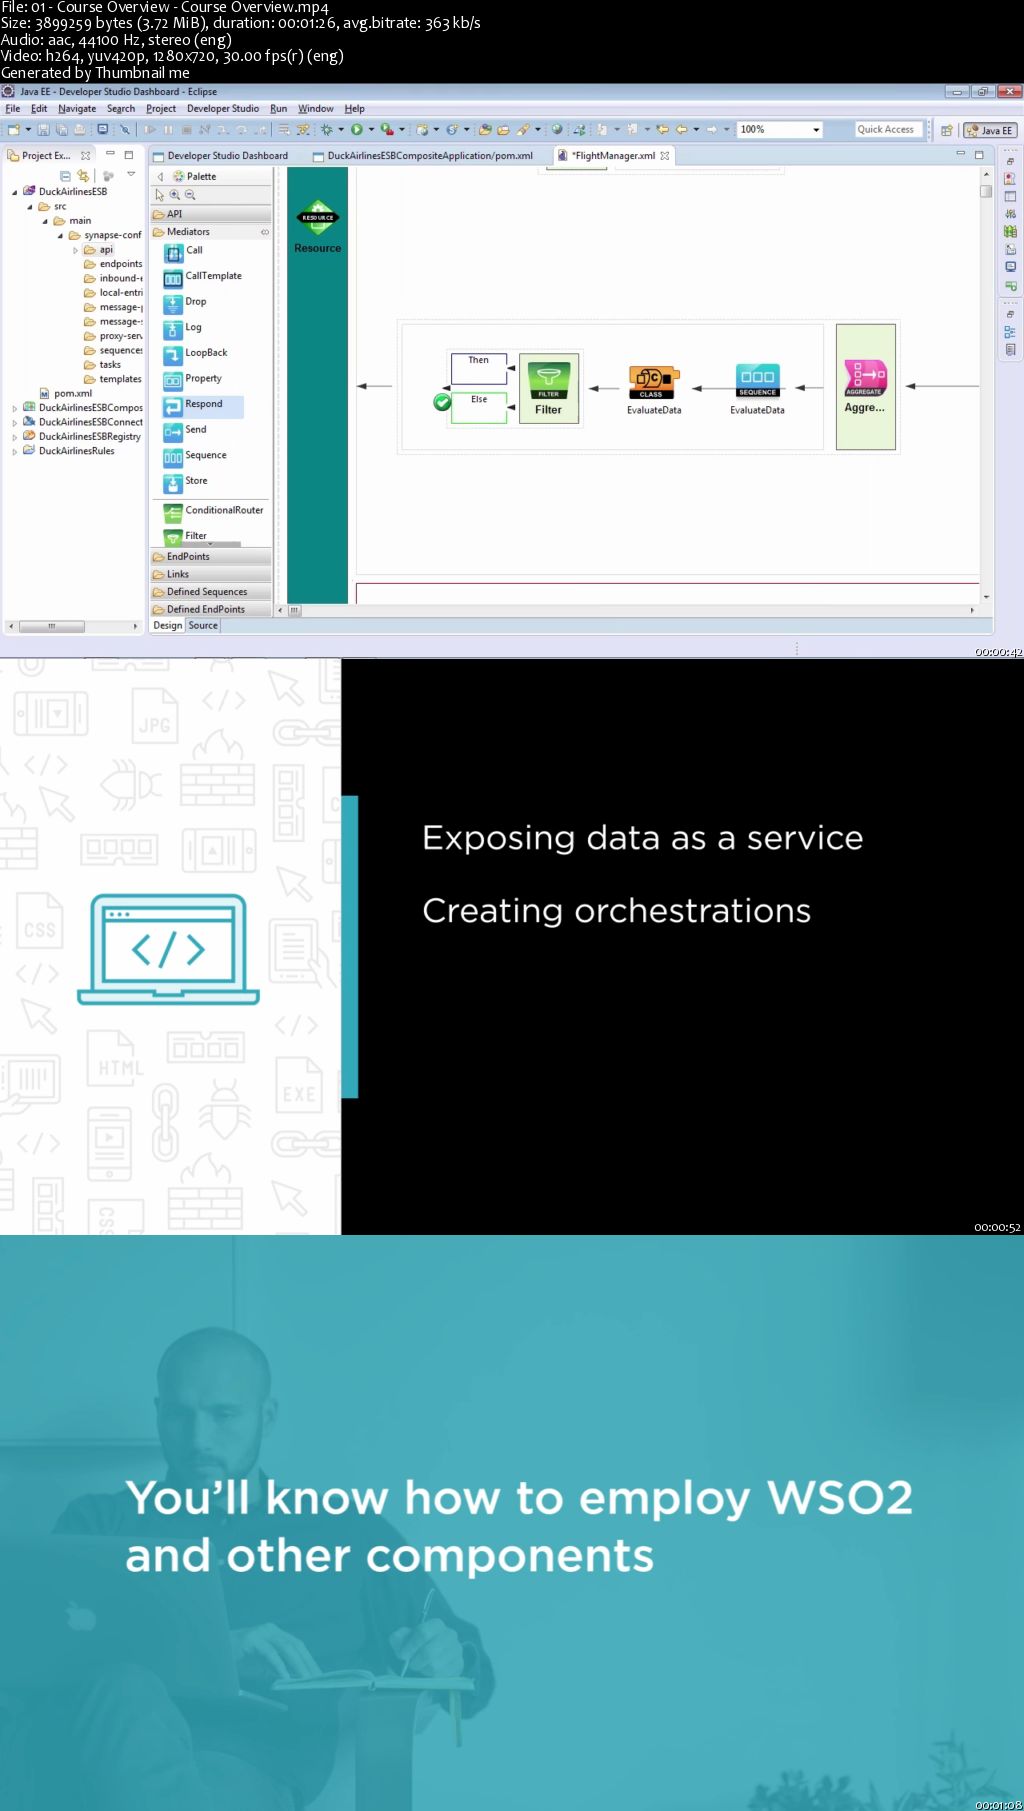Click the palette zoom-in magnifier
Viewport: 1024px width, 1811px height.
[x=175, y=195]
